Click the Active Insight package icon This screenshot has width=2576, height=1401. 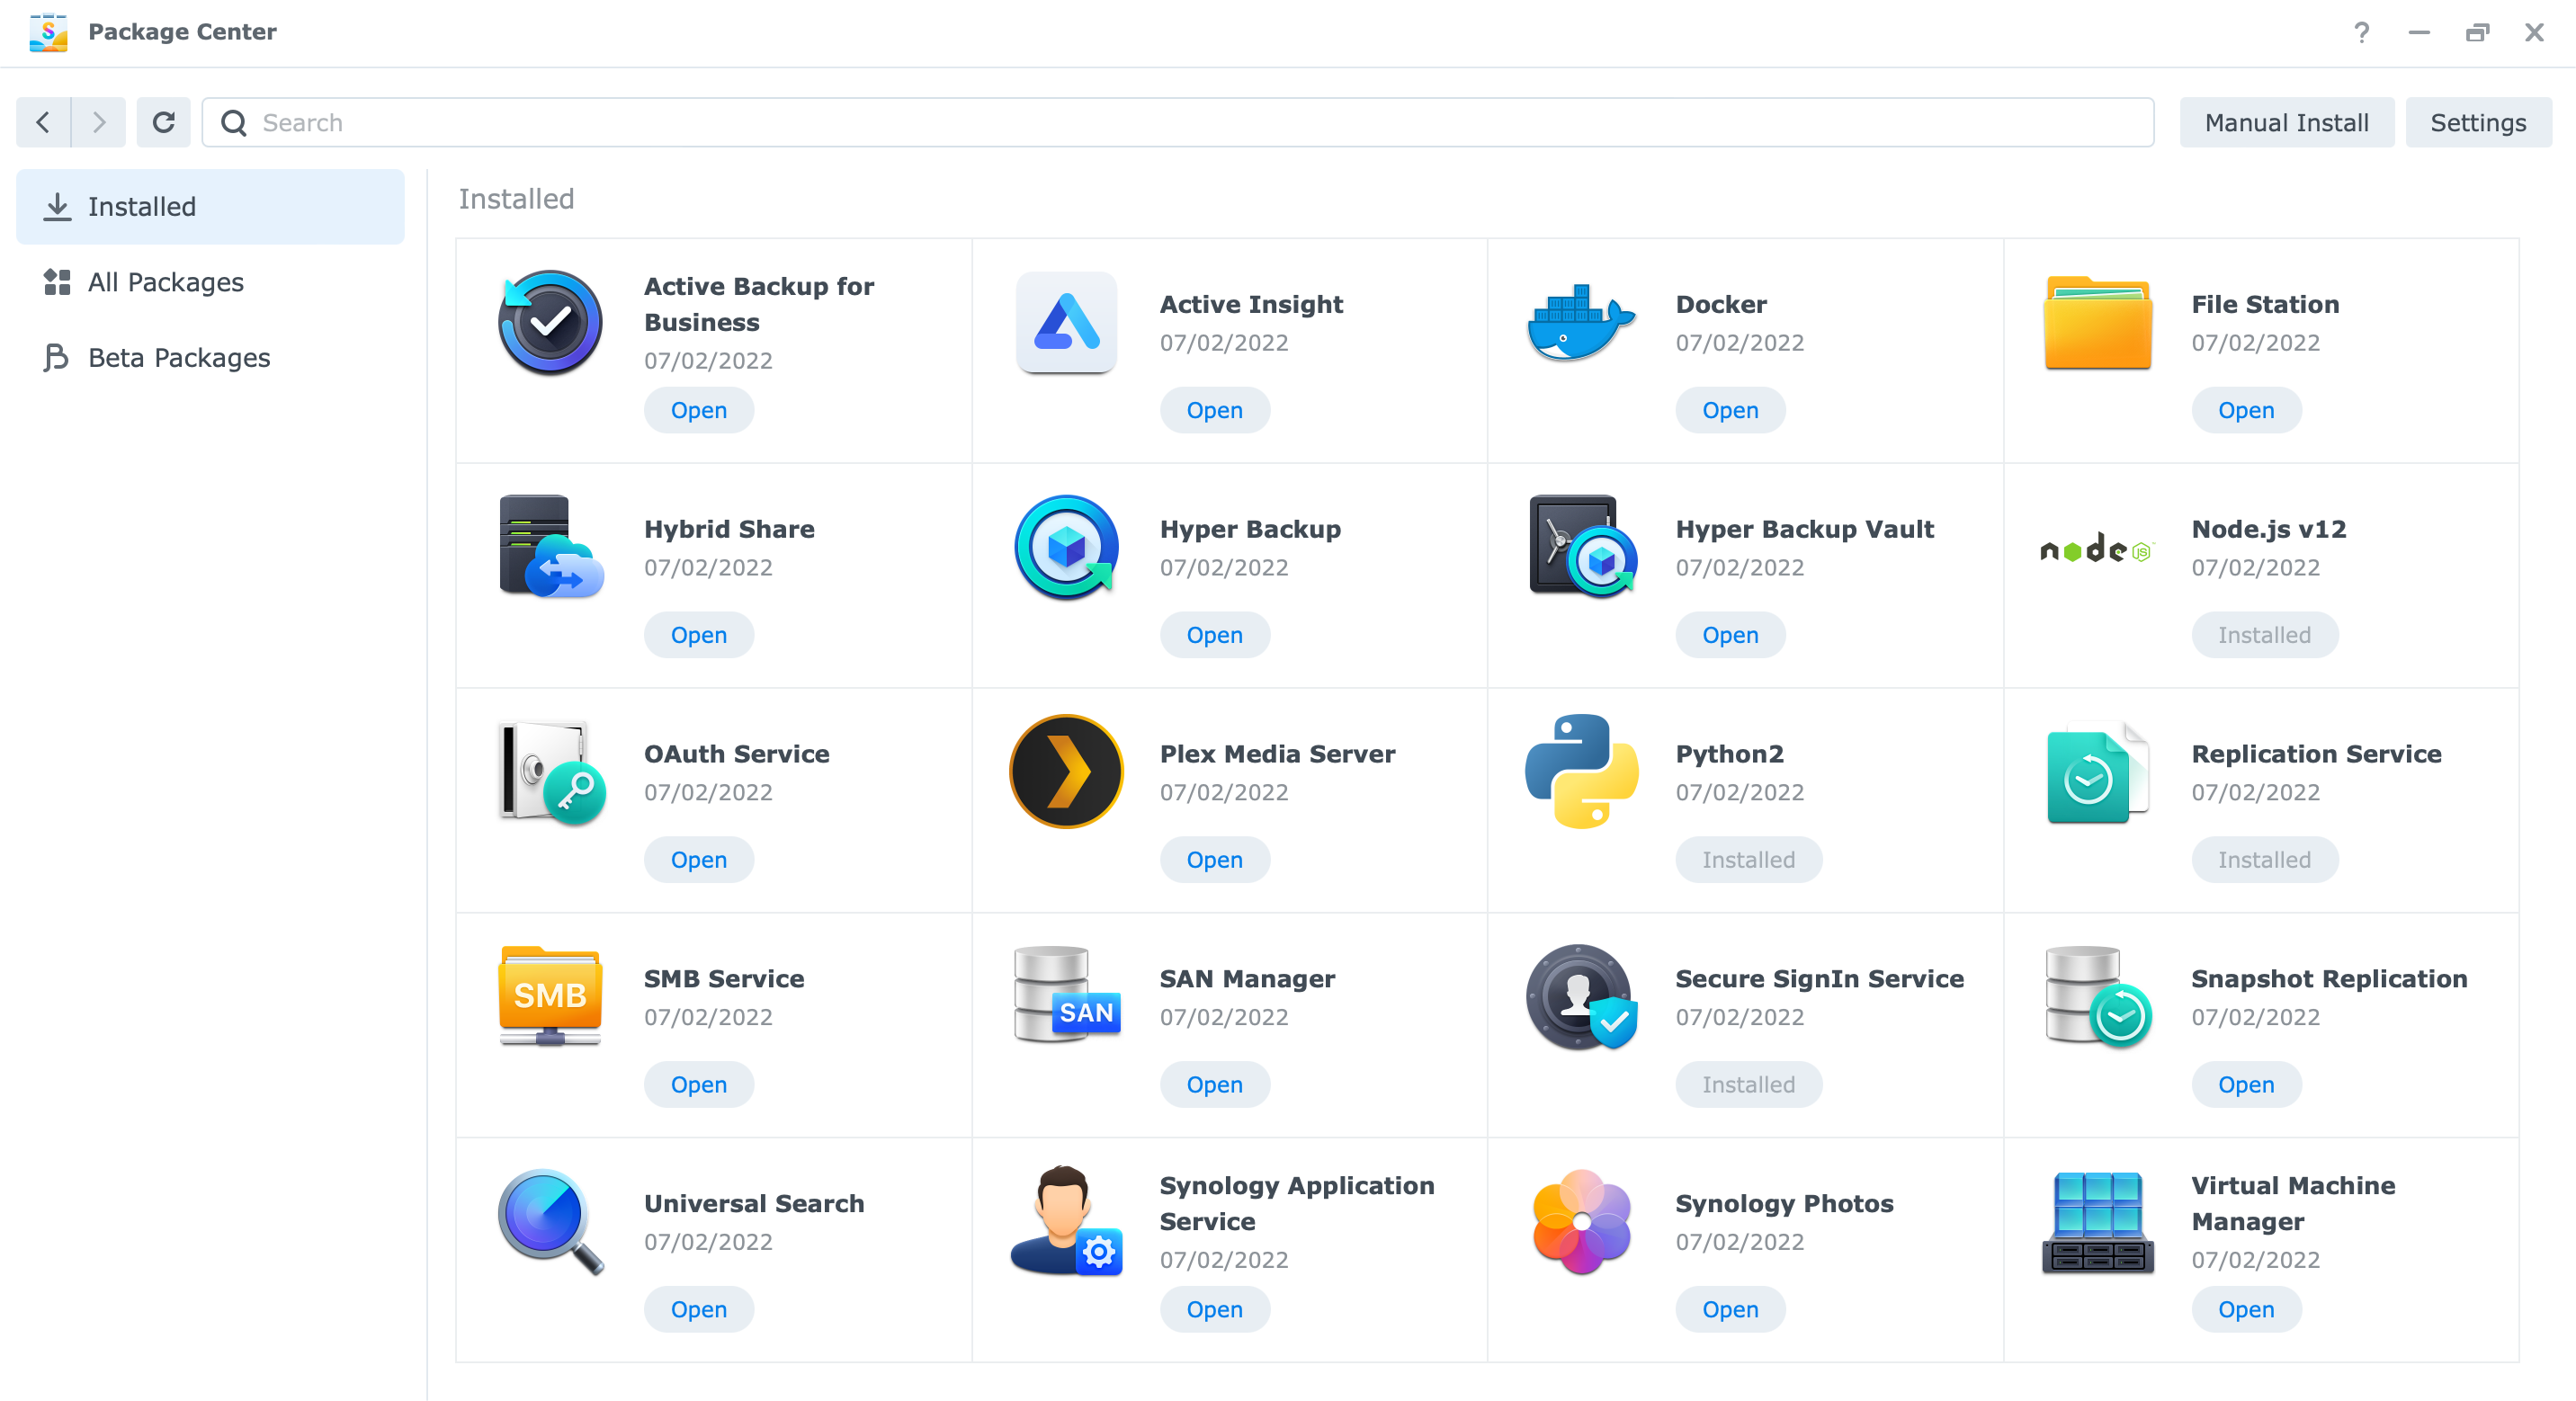point(1066,322)
